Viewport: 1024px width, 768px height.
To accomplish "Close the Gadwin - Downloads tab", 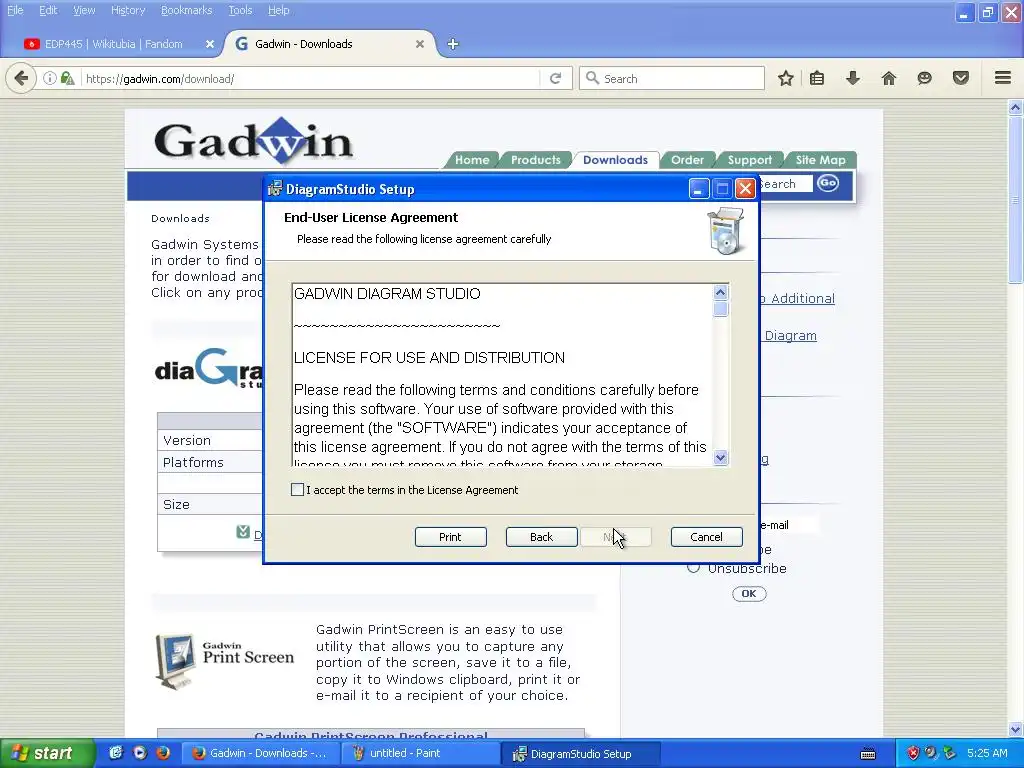I will tap(420, 44).
